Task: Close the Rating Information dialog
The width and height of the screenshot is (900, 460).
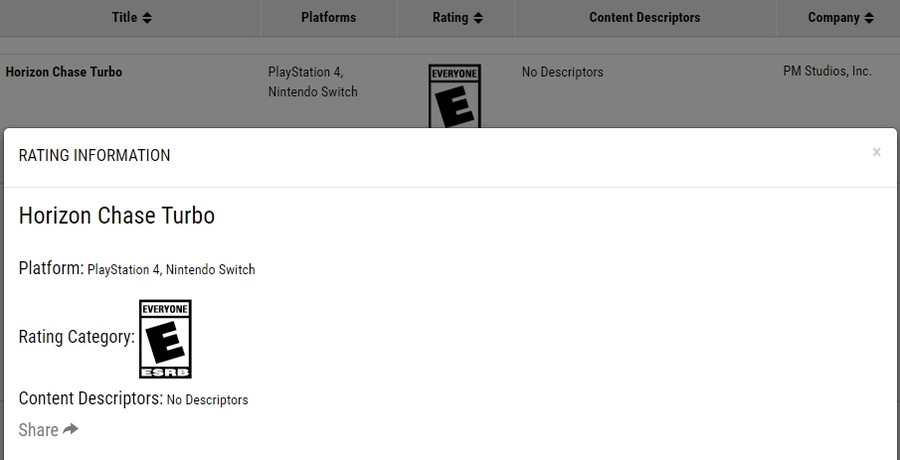Action: (876, 152)
